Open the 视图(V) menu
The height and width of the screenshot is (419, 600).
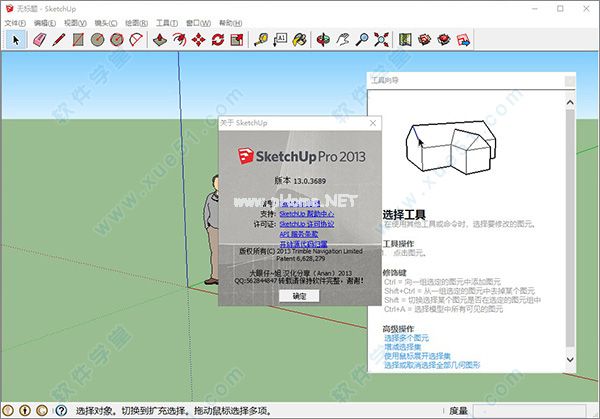(75, 23)
